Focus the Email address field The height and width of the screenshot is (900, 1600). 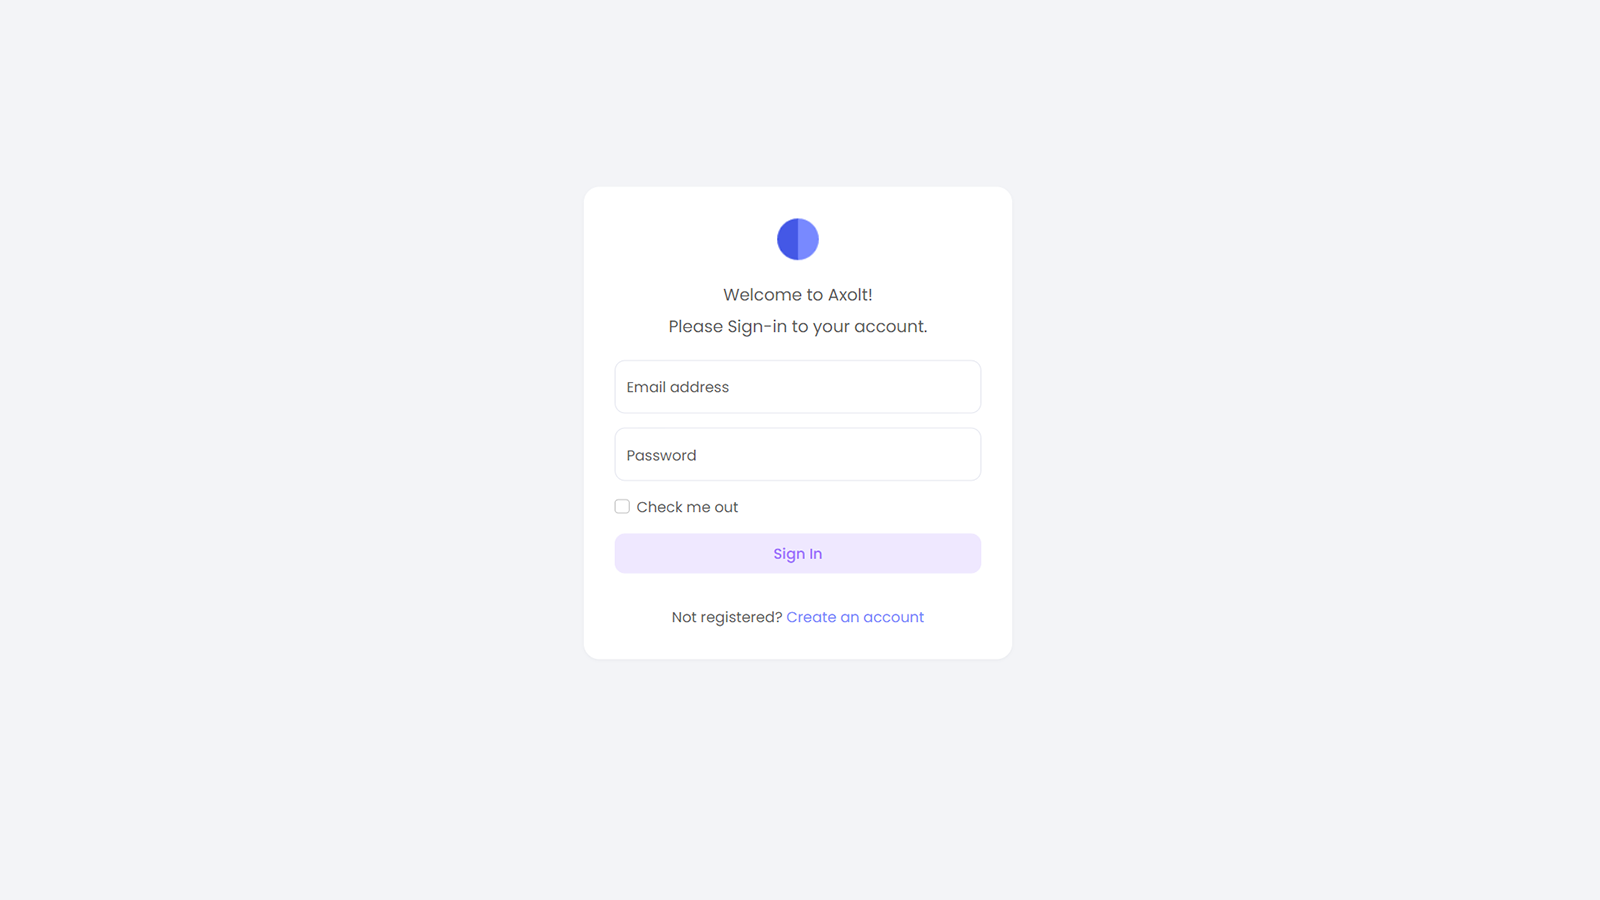coord(798,387)
